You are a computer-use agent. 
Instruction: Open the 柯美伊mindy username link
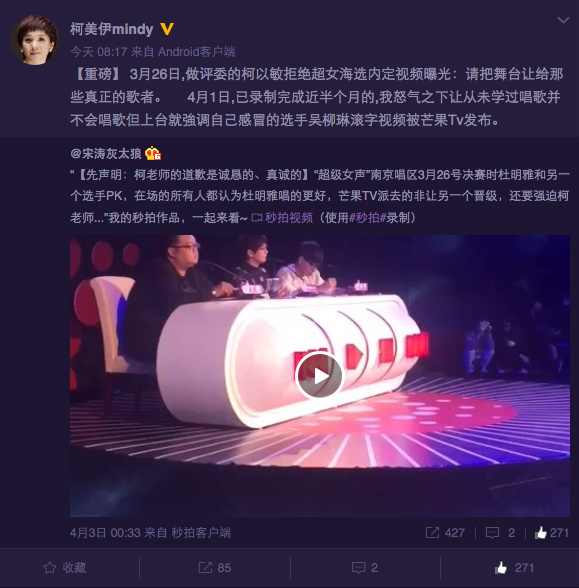(112, 29)
